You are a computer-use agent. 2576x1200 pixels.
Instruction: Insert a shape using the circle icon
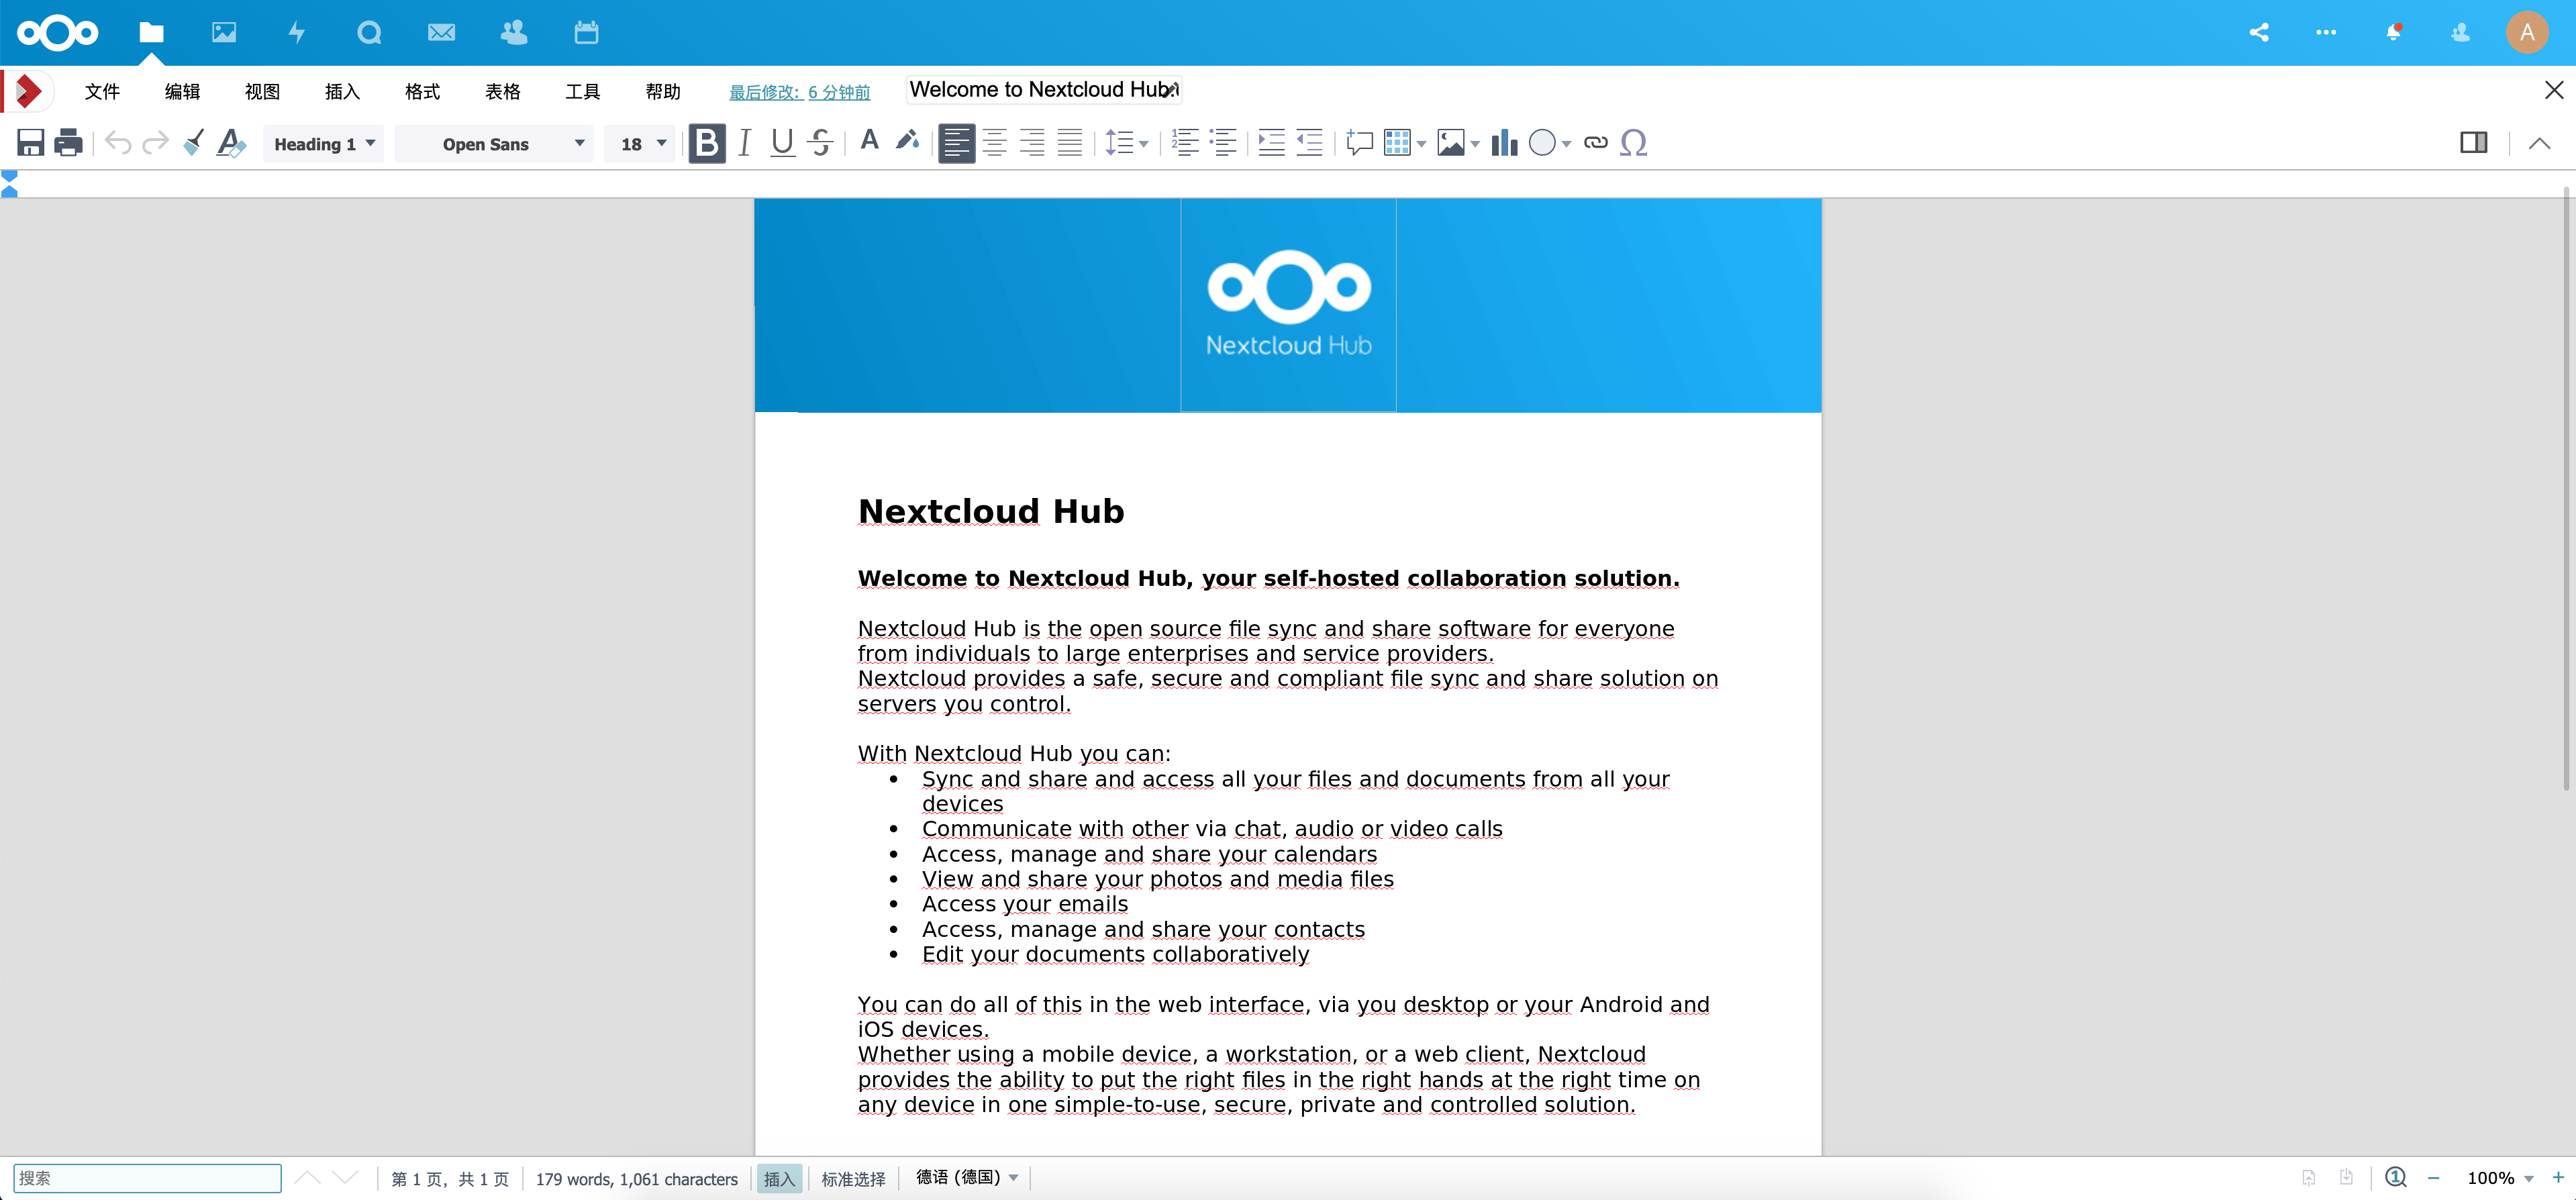[x=1543, y=143]
